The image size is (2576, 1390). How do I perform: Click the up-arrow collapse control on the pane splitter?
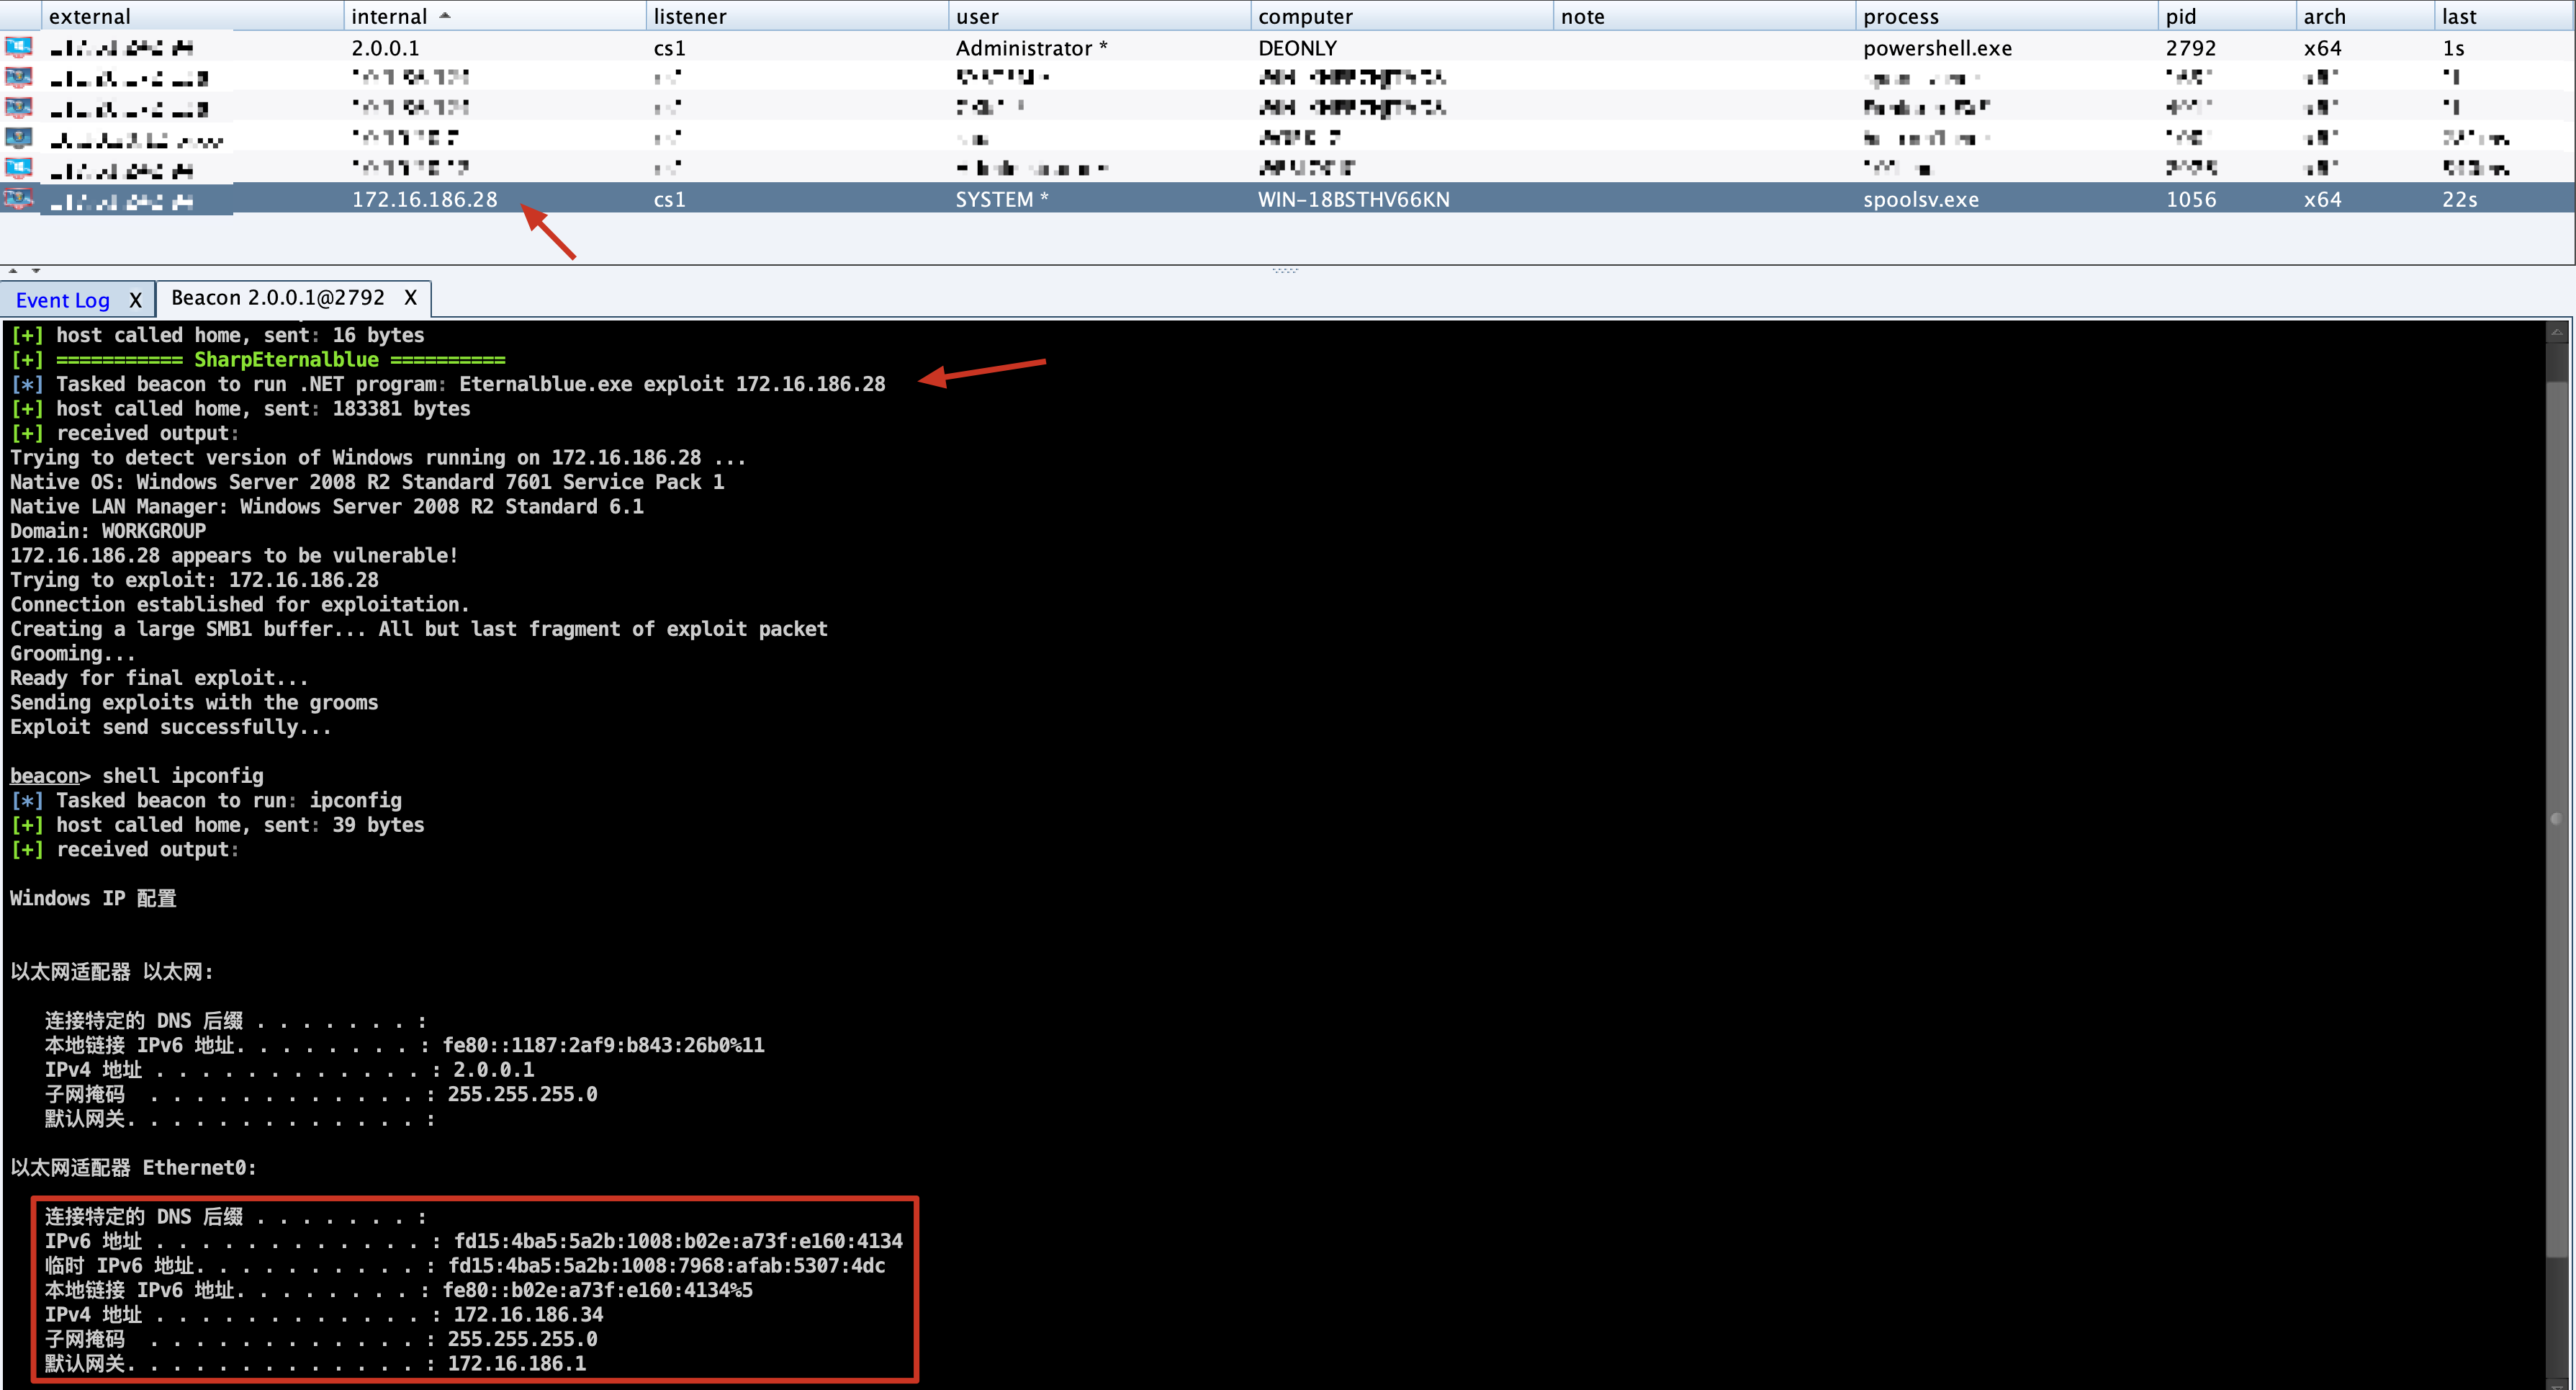point(13,270)
